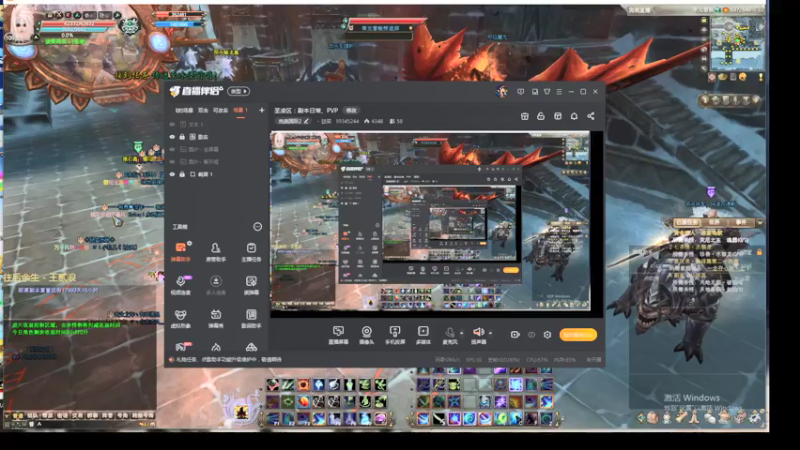
Task: Expand the microphone dropdown arrow
Action: click(462, 333)
